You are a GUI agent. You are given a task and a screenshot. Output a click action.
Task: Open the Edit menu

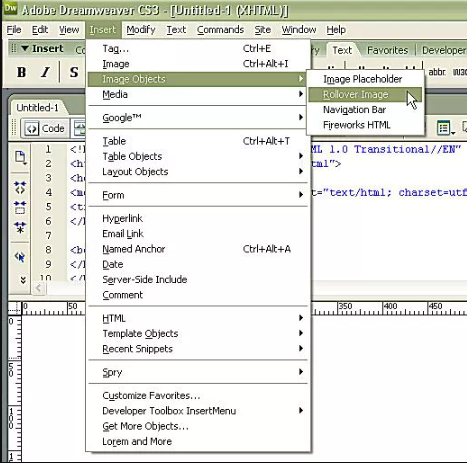tap(40, 30)
